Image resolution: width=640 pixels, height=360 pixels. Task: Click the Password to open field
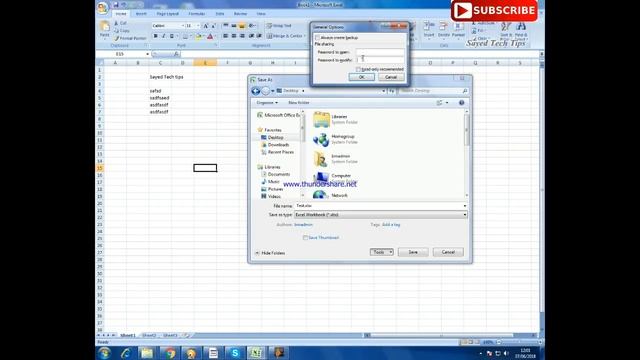tap(380, 52)
